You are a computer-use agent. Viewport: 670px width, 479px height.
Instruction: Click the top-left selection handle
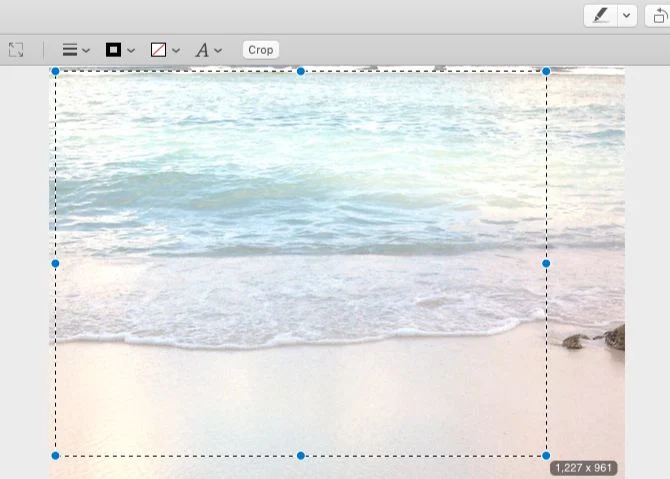55,71
